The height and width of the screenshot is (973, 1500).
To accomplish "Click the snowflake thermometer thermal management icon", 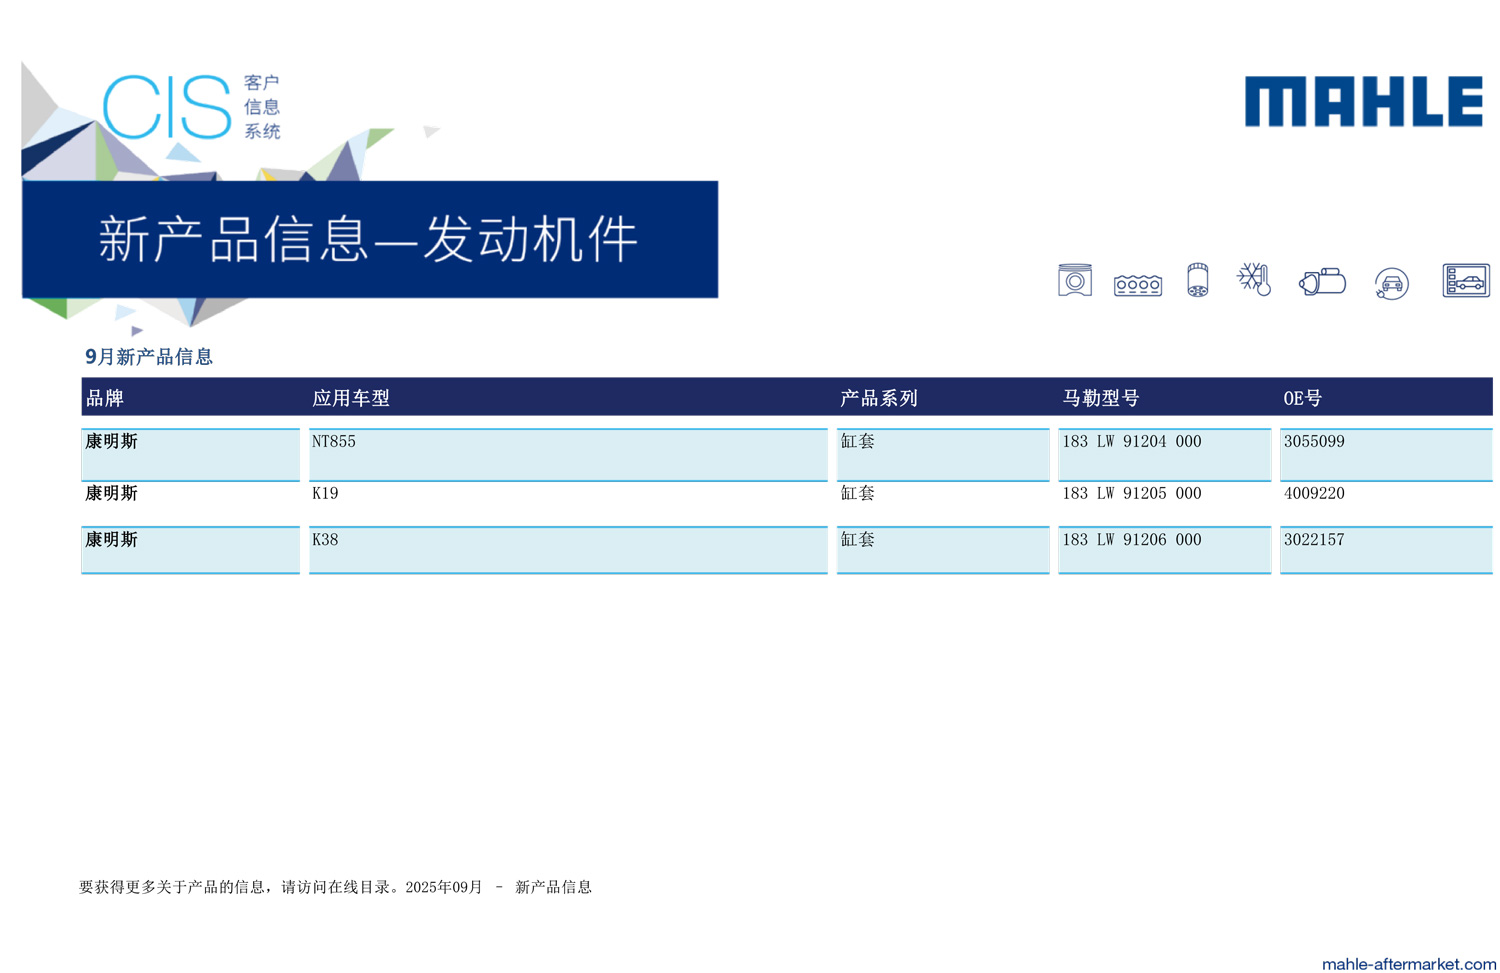I will [1254, 279].
